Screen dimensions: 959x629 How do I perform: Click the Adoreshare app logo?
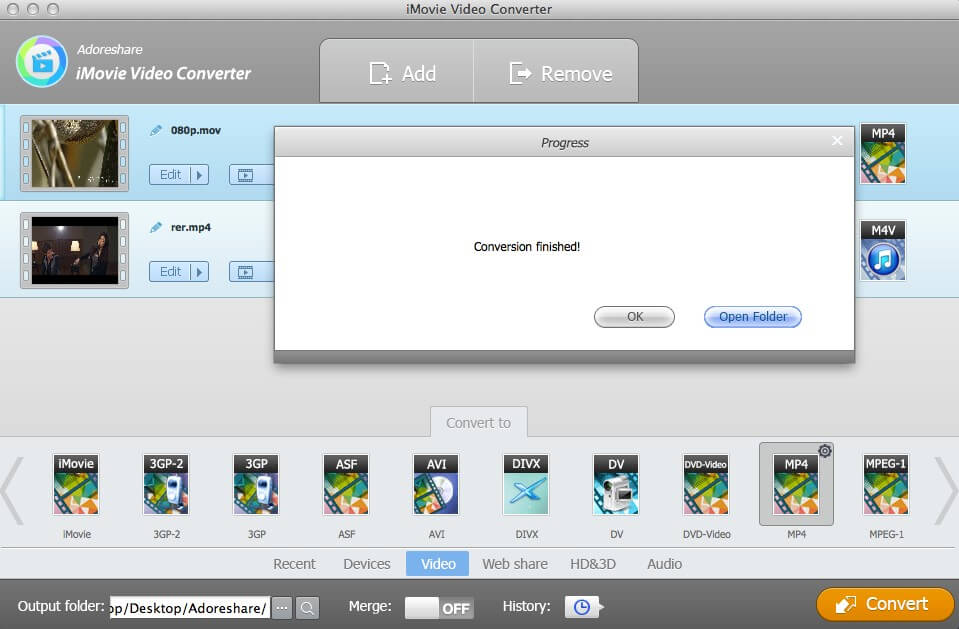pos(42,61)
